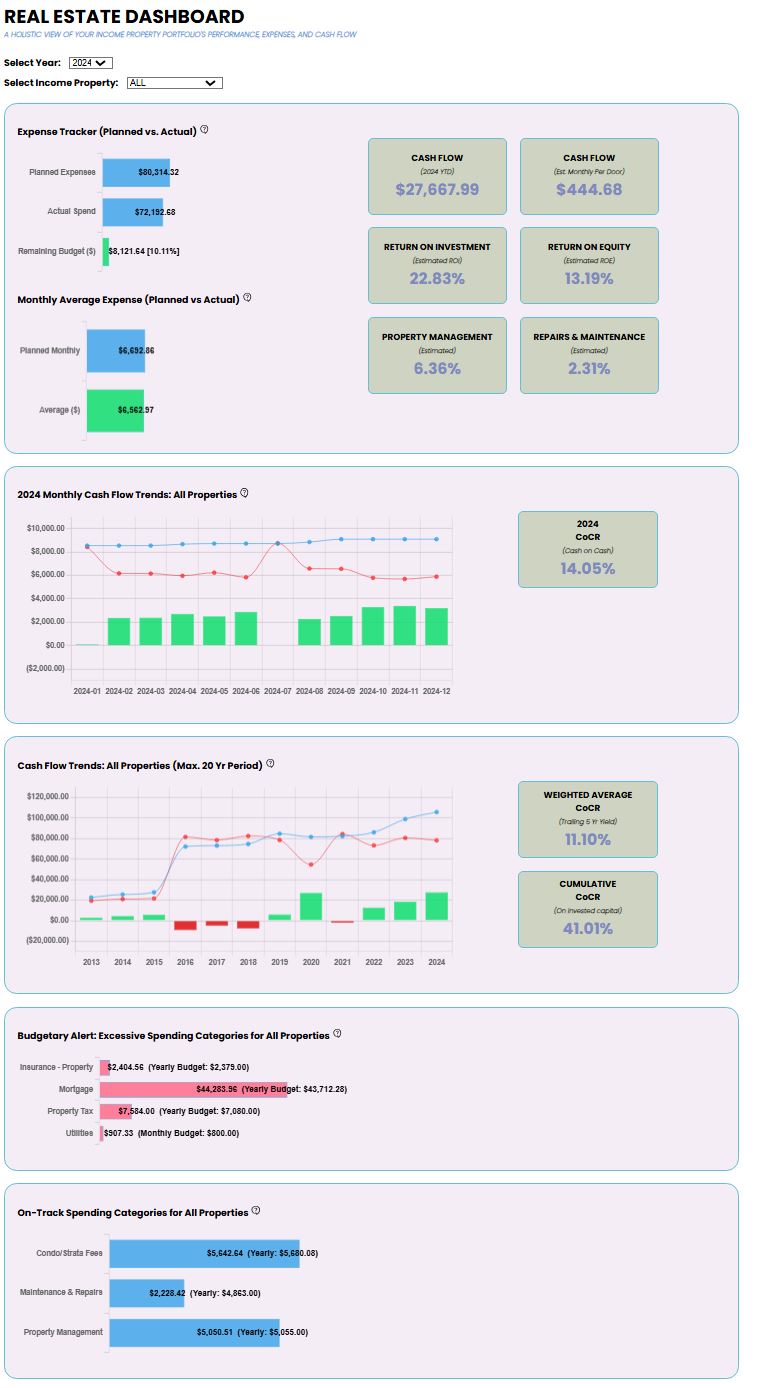Screen dimensions: 766x1388
Task: Click the Return on Equity card
Action: [x=589, y=266]
